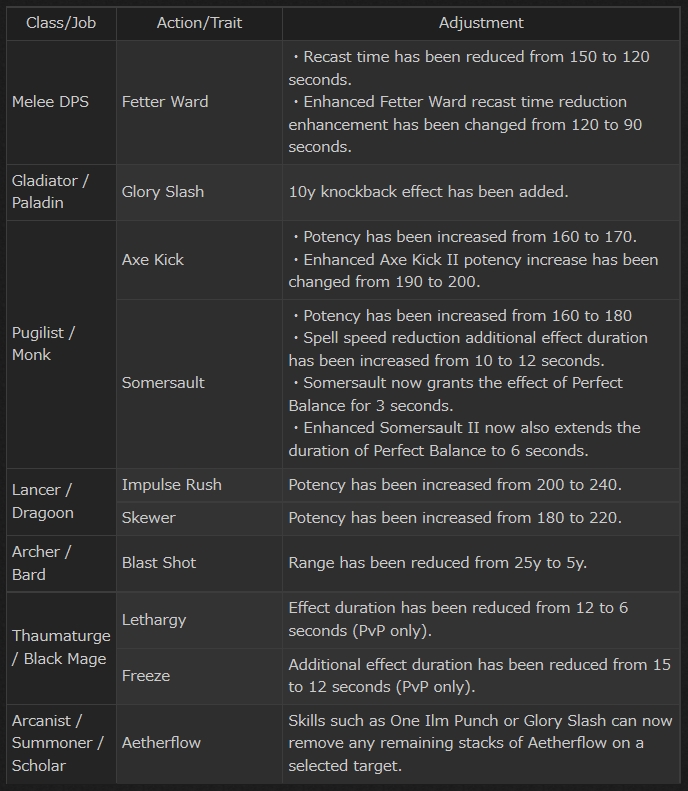This screenshot has width=688, height=791.
Task: Select the Impulse Rush action cell
Action: [172, 485]
